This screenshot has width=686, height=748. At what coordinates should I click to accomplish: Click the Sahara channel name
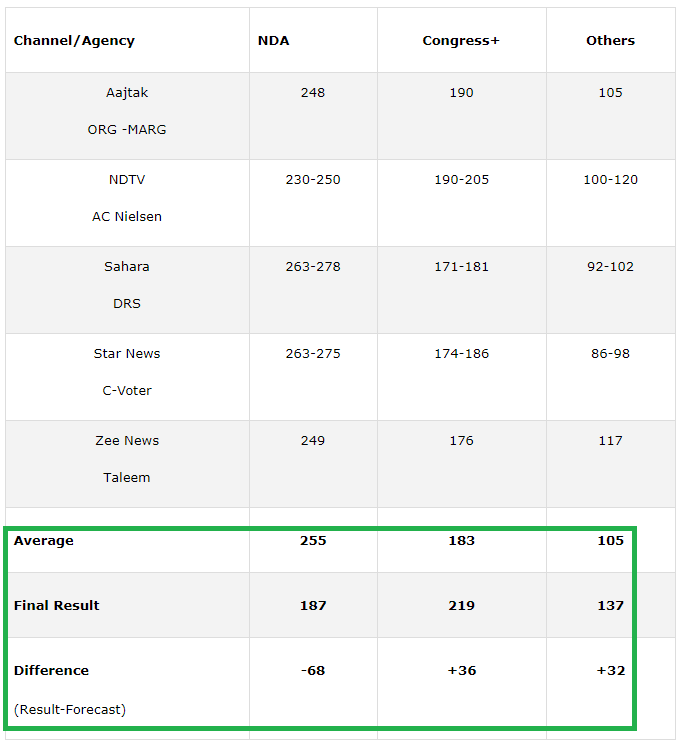tap(127, 267)
